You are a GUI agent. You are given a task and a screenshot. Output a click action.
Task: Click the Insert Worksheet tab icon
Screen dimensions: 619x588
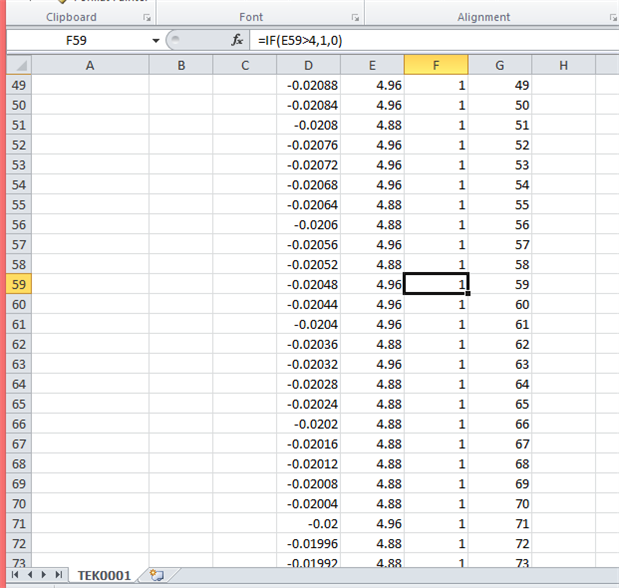pyautogui.click(x=156, y=575)
